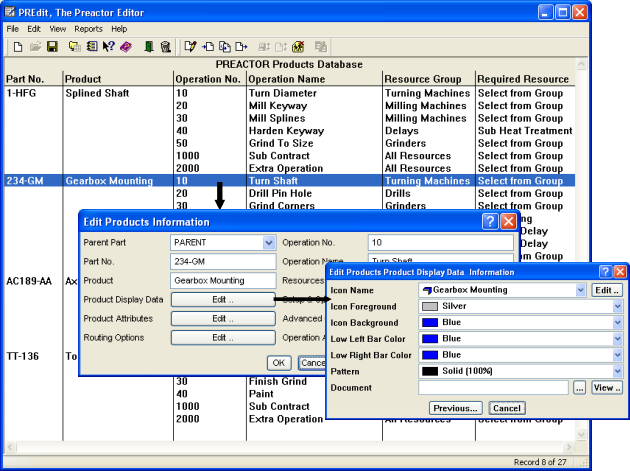Image resolution: width=630 pixels, height=471 pixels.
Task: Click Edit button for Routing Options
Action: 223,338
